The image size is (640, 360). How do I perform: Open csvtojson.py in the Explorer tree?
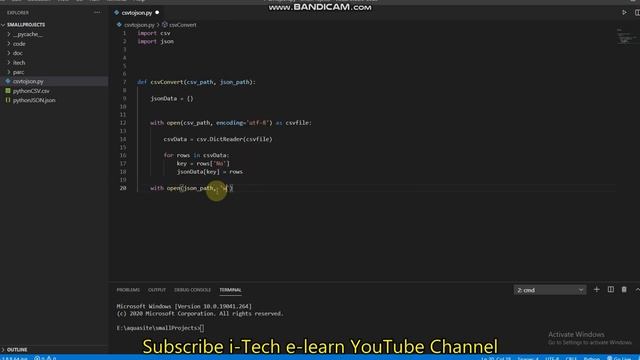click(28, 81)
